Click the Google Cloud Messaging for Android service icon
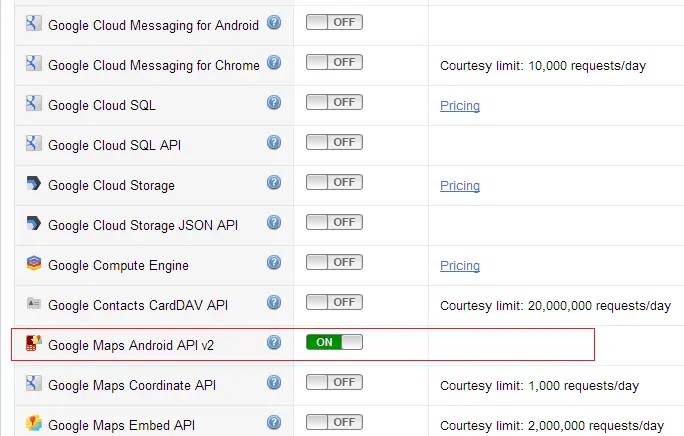The height and width of the screenshot is (436, 684). click(x=34, y=23)
